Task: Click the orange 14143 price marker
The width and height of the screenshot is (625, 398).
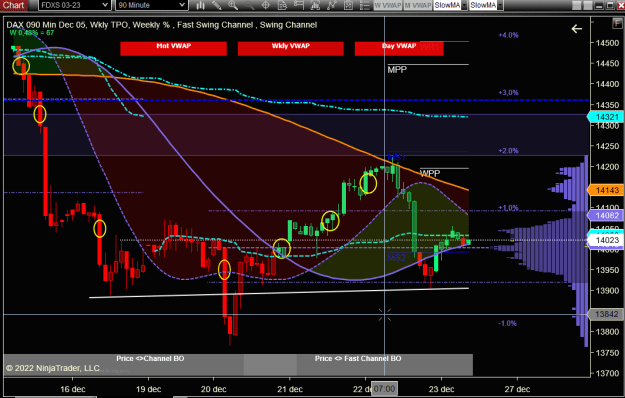Action: pyautogui.click(x=606, y=190)
